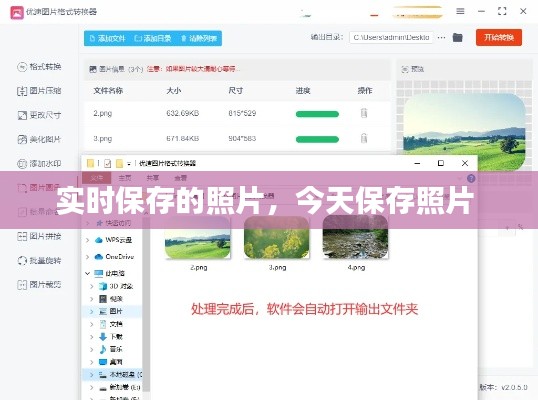Select the 更改尺寸 resize tool in sidebar
The width and height of the screenshot is (538, 400).
(x=39, y=115)
